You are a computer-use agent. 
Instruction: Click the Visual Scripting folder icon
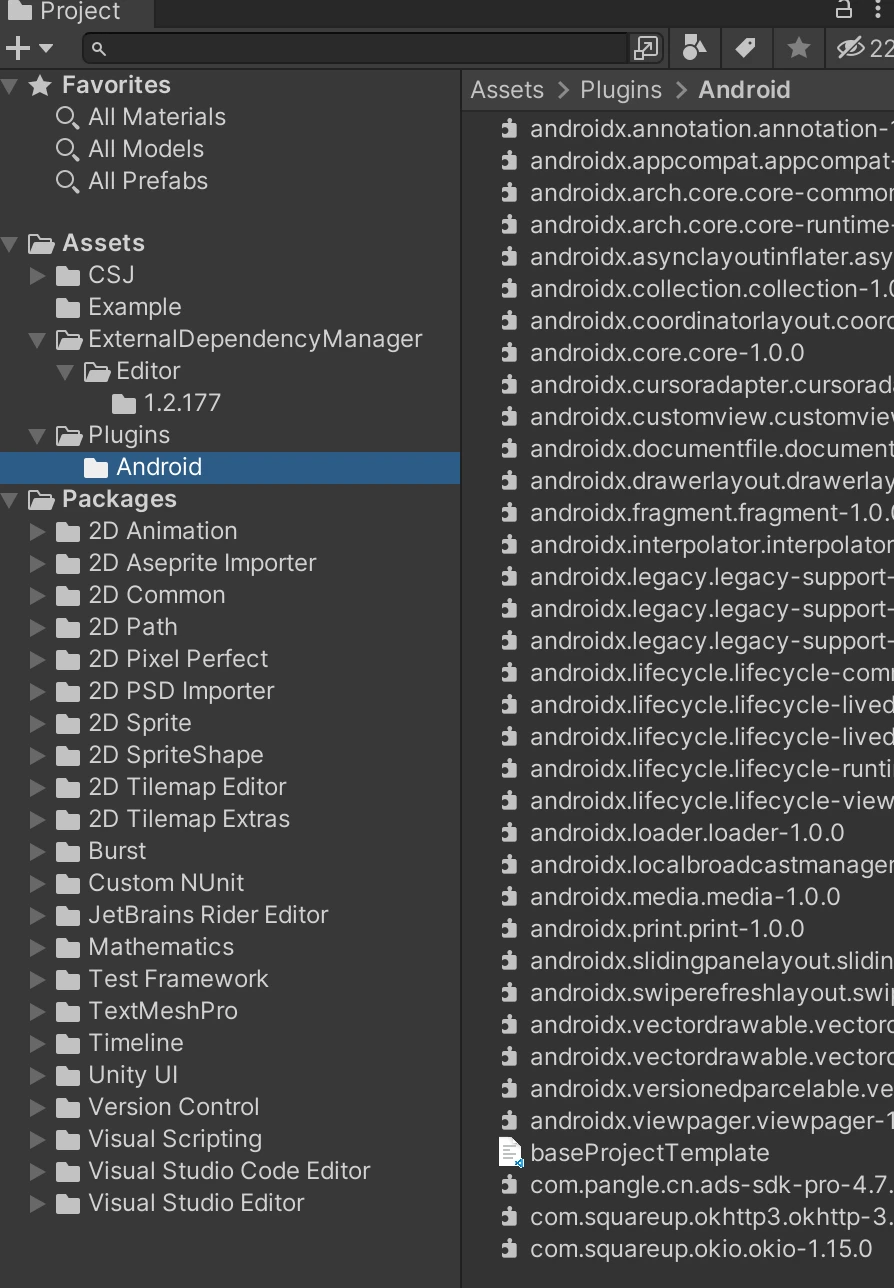(68, 1139)
